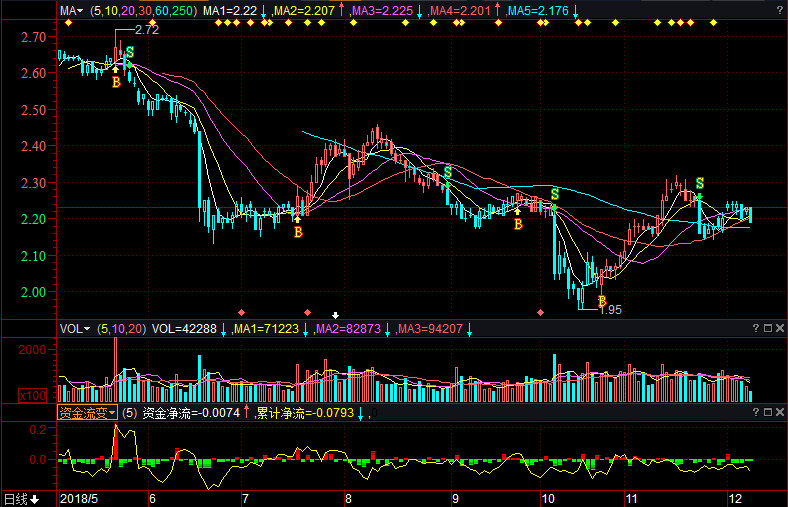The height and width of the screenshot is (507, 788).
Task: Click the 2018/5 date label on the time axis
Action: tap(79, 498)
